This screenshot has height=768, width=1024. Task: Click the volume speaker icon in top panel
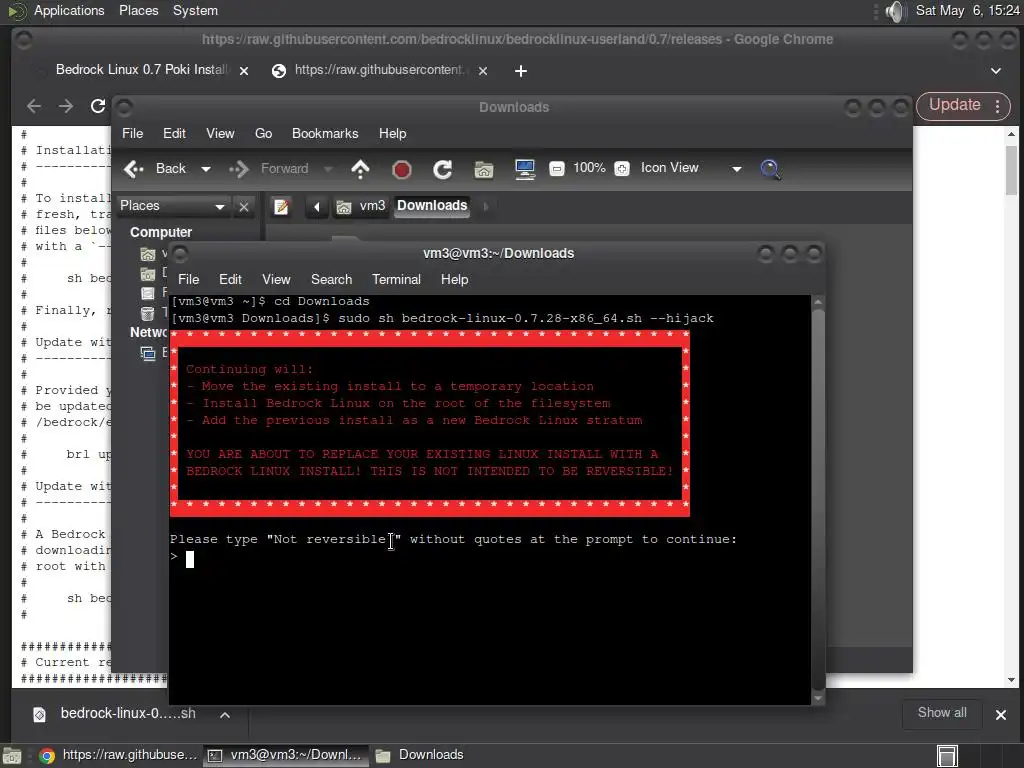pos(896,11)
